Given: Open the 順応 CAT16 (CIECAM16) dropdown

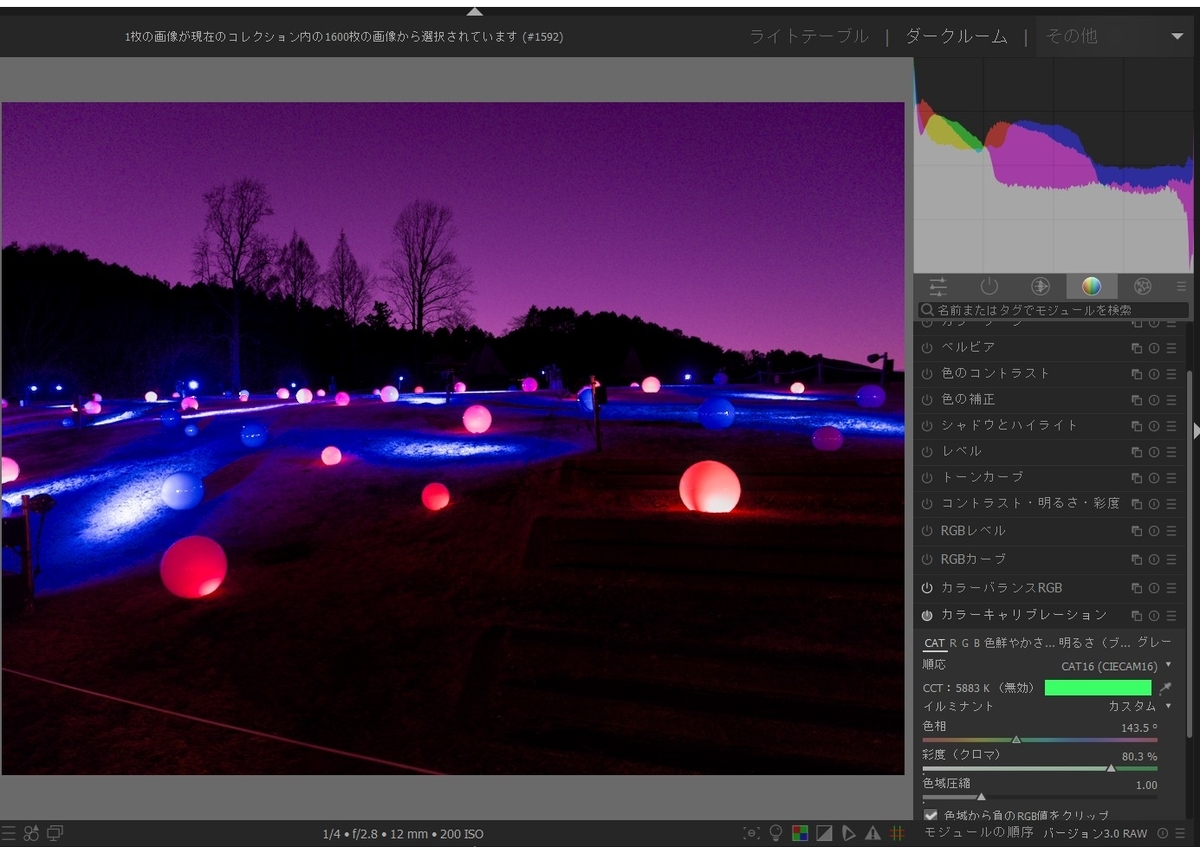Looking at the screenshot, I should point(1110,663).
